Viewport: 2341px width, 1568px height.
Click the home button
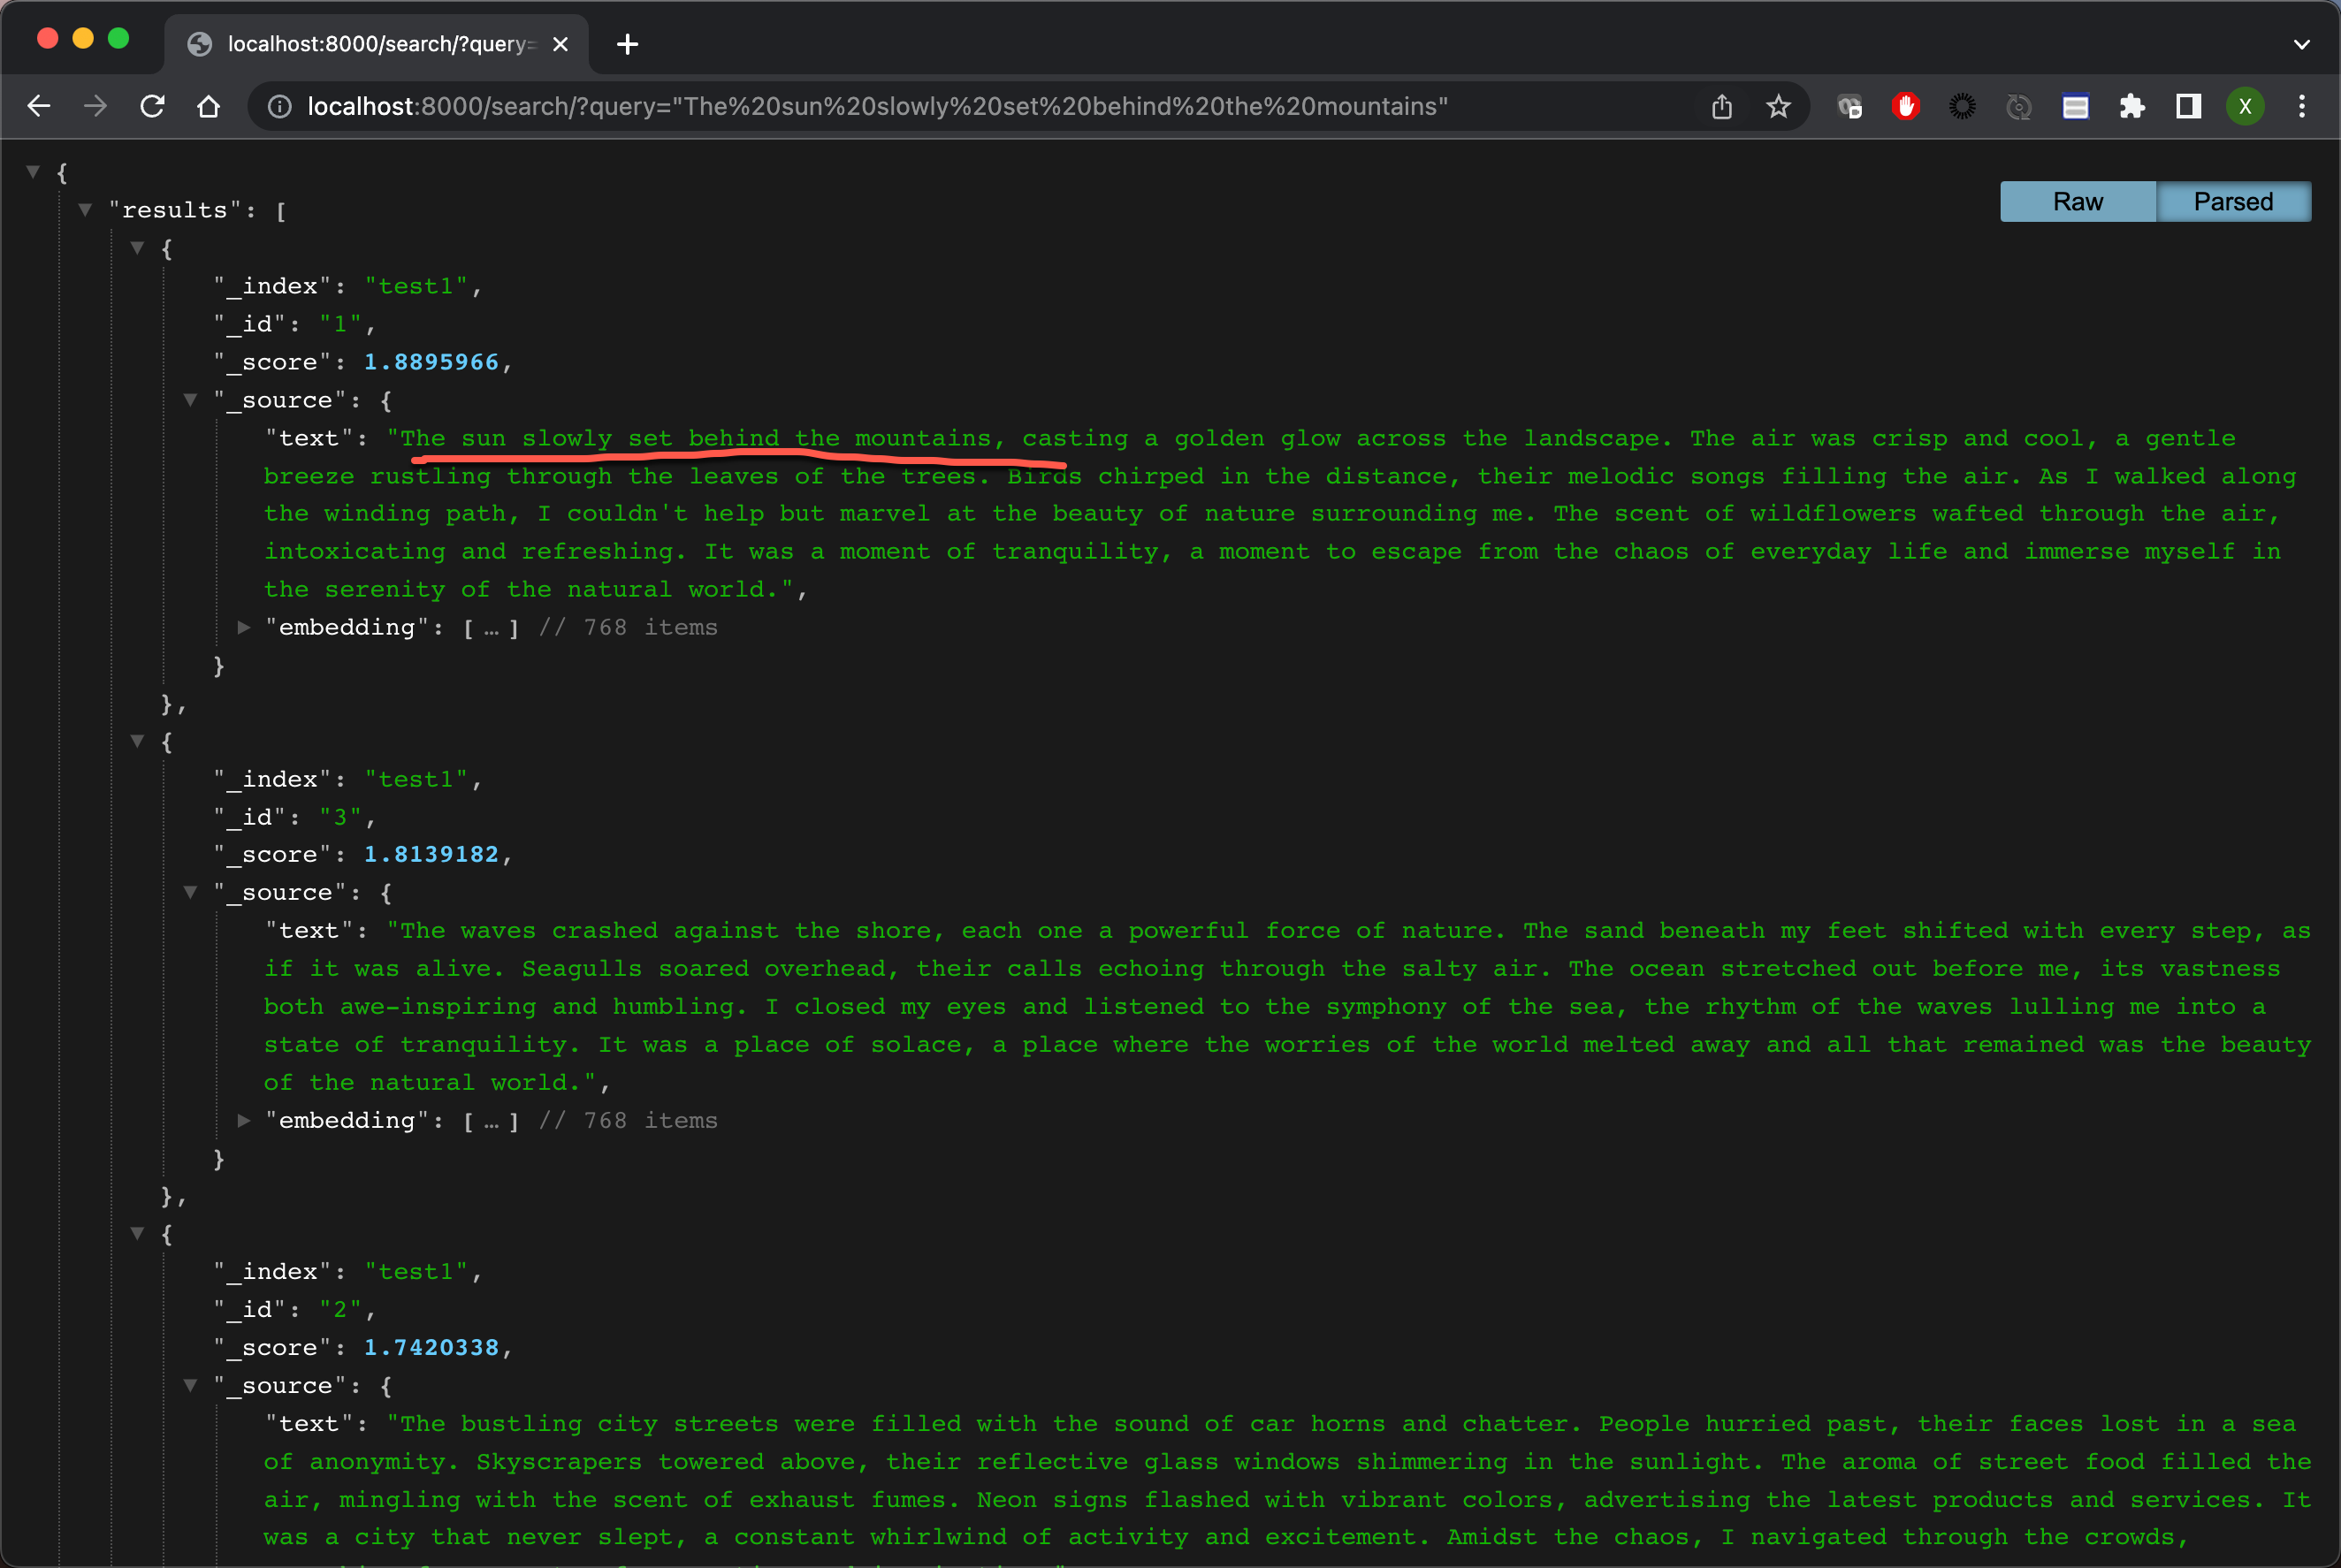[x=209, y=106]
